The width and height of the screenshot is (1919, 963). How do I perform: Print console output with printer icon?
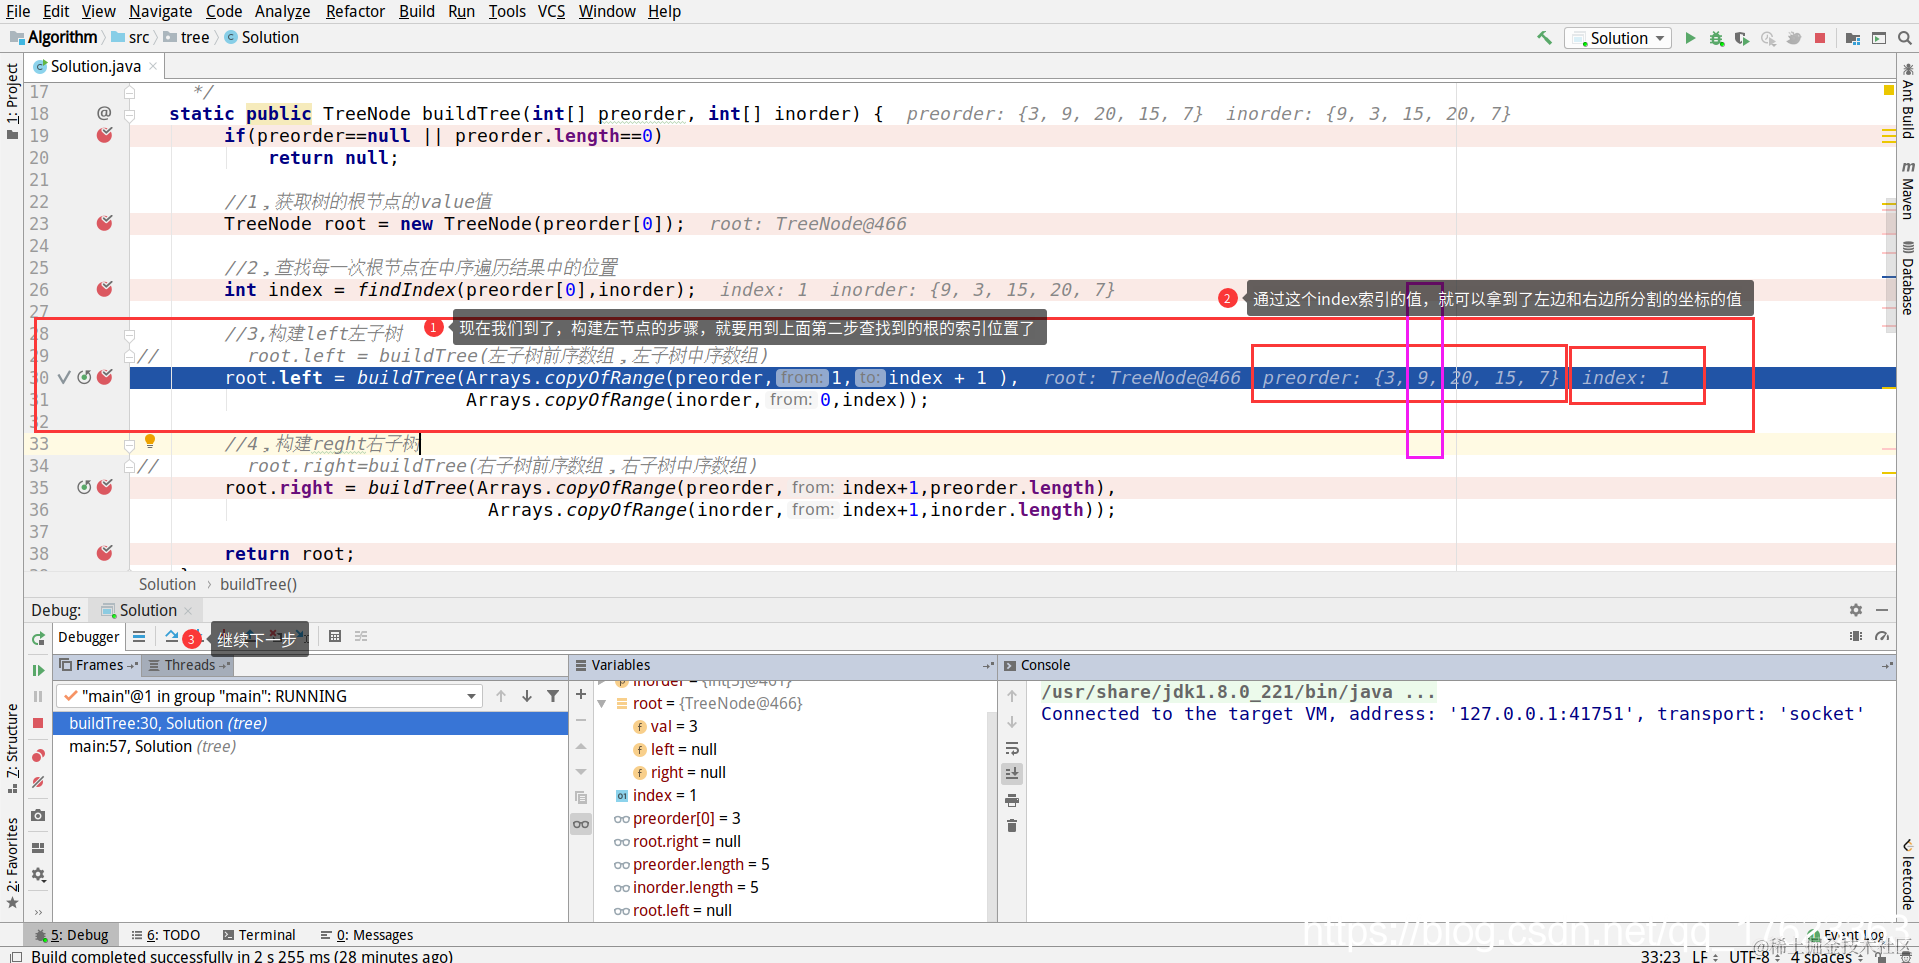pos(1012,800)
